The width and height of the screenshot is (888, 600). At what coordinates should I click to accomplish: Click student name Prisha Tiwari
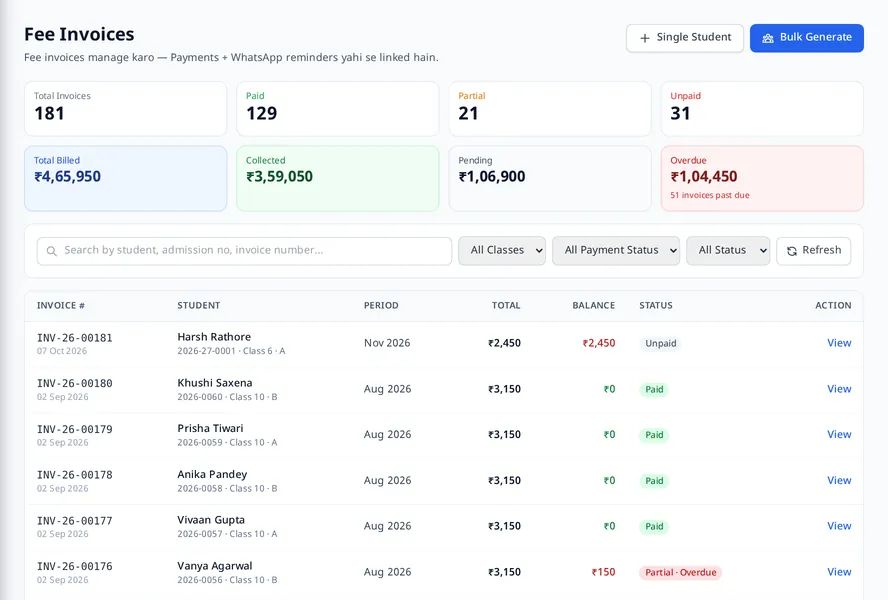210,428
